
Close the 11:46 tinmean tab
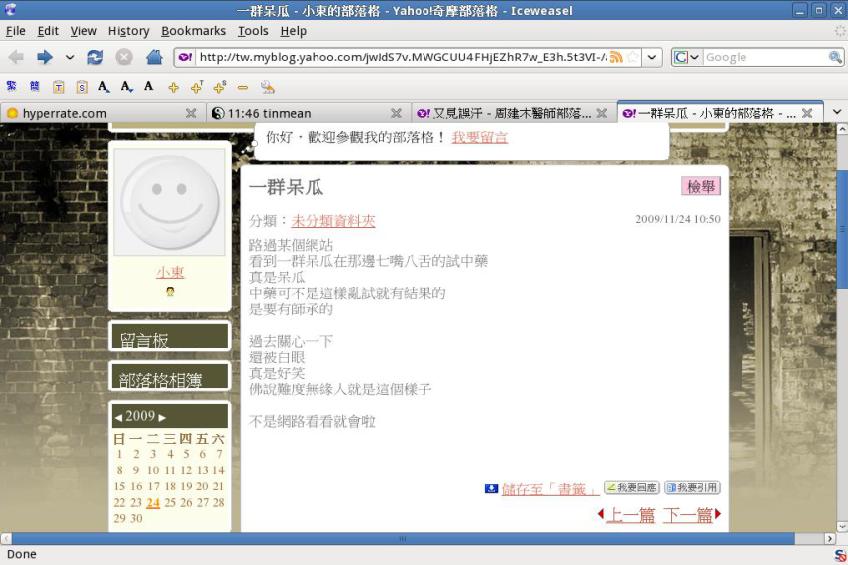[x=396, y=113]
